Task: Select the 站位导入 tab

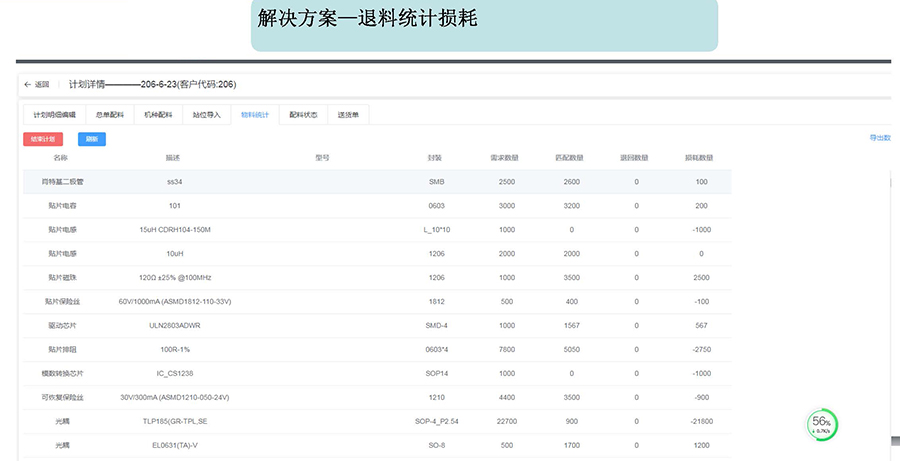Action: click(206, 115)
